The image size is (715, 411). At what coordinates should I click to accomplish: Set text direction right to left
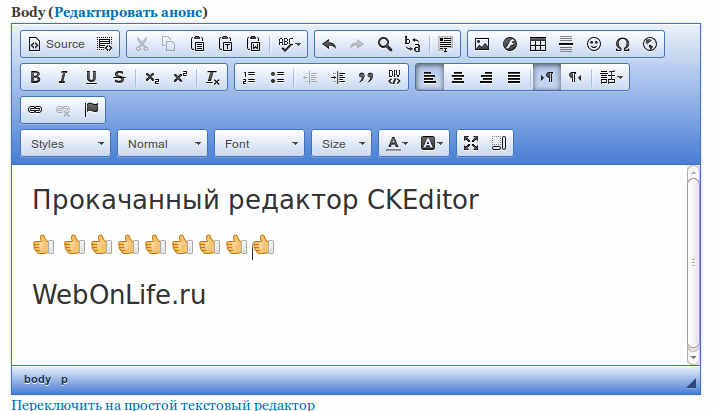575,77
